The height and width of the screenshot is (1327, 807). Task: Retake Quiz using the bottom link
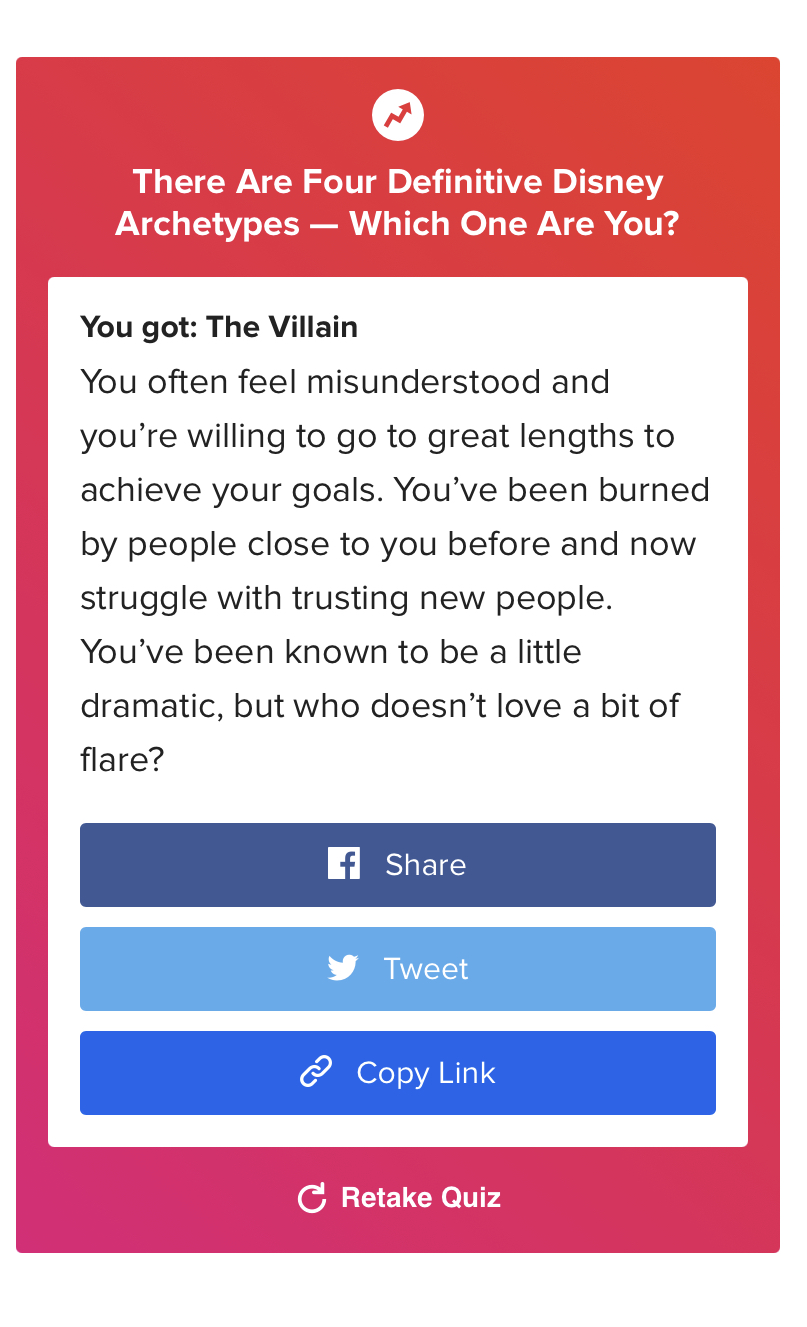[400, 1198]
